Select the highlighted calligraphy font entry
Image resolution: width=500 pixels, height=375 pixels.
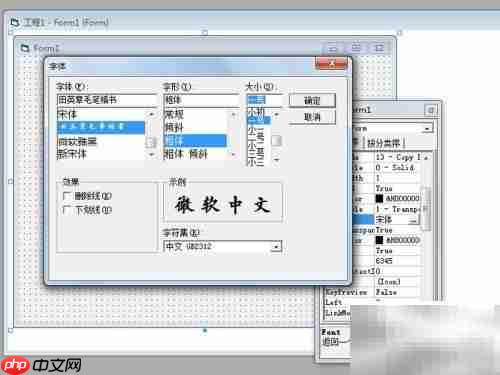coord(101,127)
